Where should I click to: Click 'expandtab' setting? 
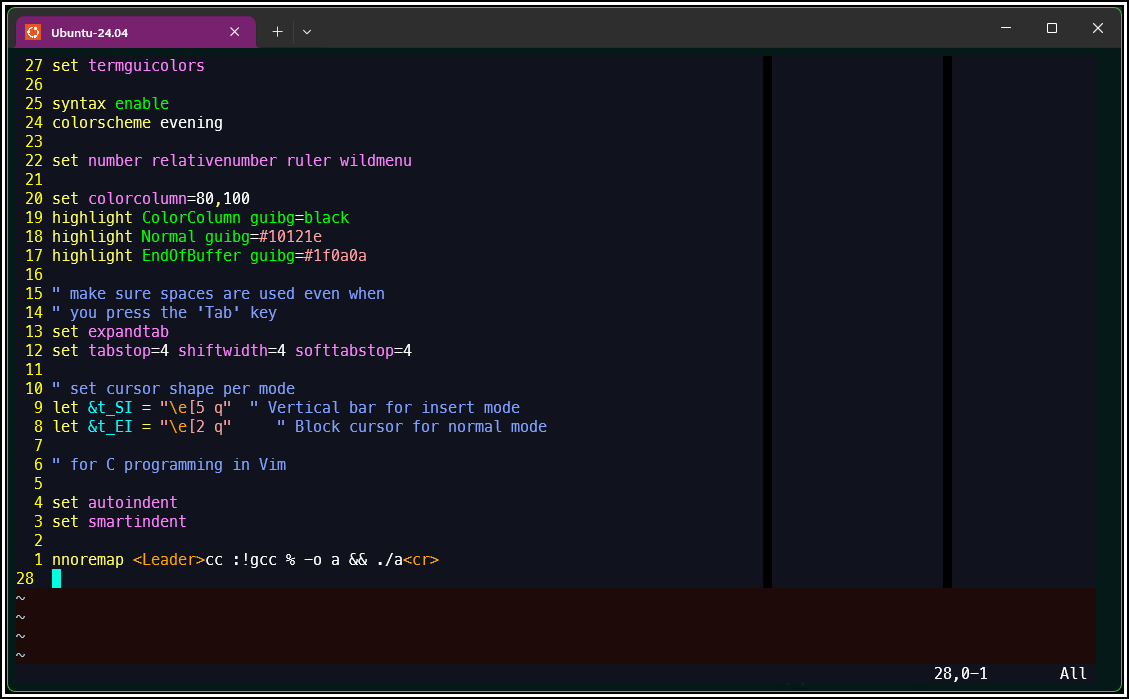[128, 332]
